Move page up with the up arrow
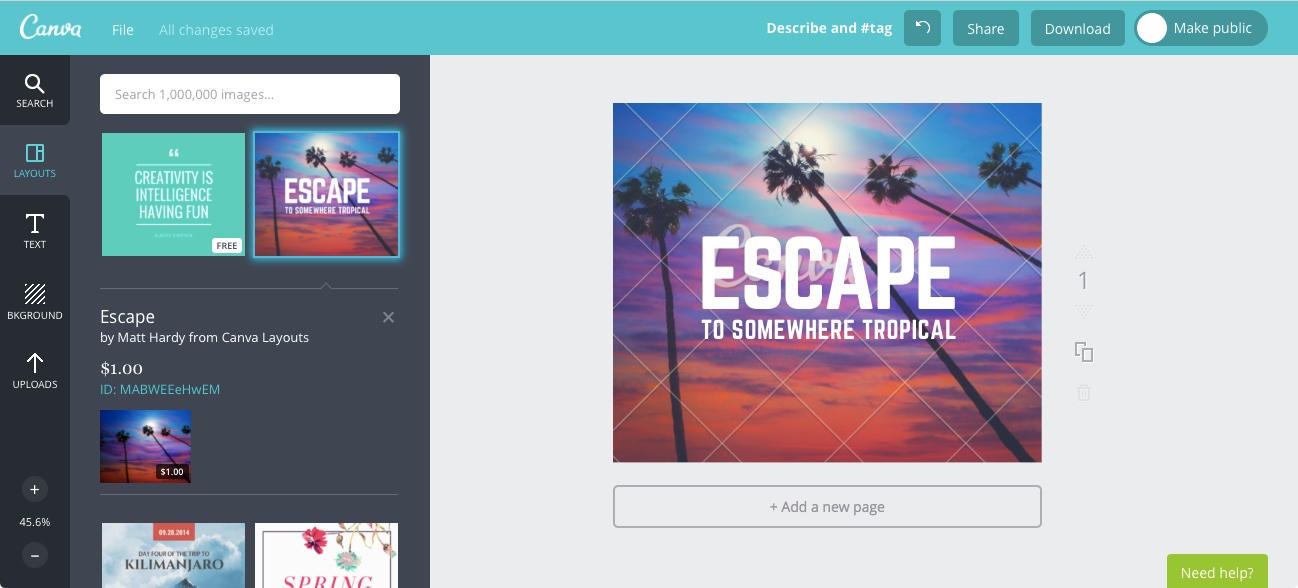The height and width of the screenshot is (588, 1298). click(1083, 252)
